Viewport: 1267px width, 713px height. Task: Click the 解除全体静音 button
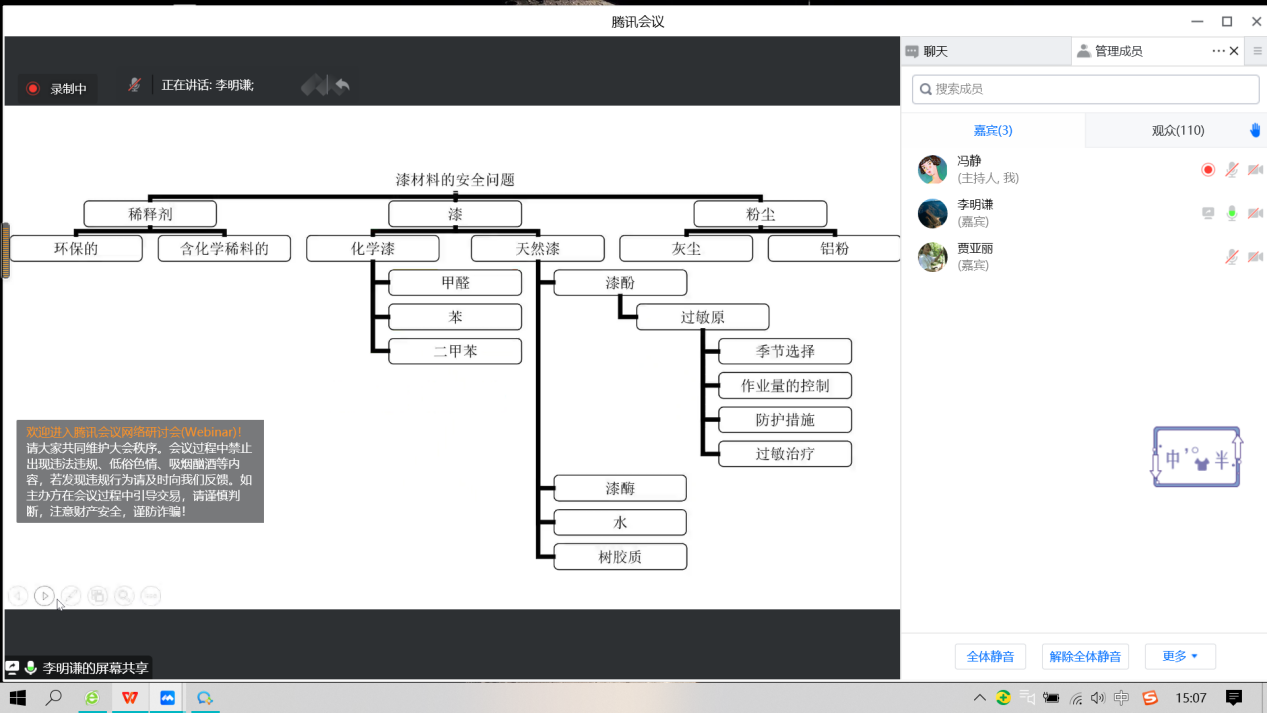(1085, 656)
